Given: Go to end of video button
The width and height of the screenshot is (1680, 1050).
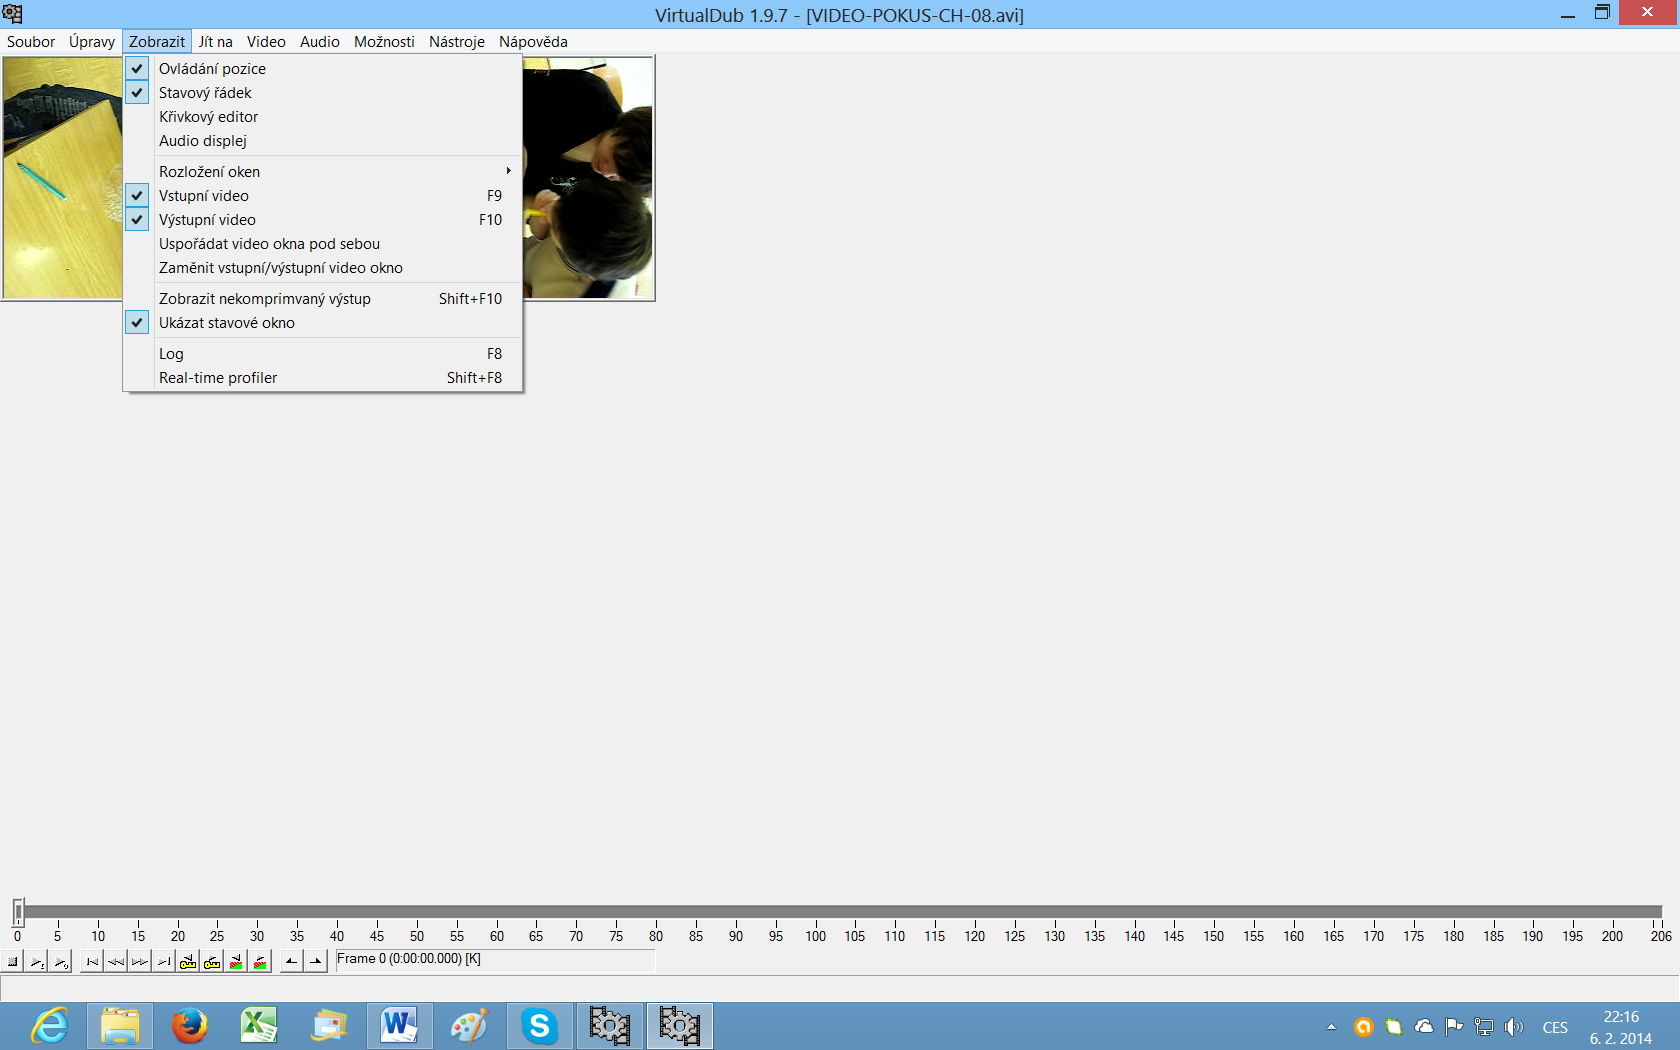Looking at the screenshot, I should (x=164, y=962).
